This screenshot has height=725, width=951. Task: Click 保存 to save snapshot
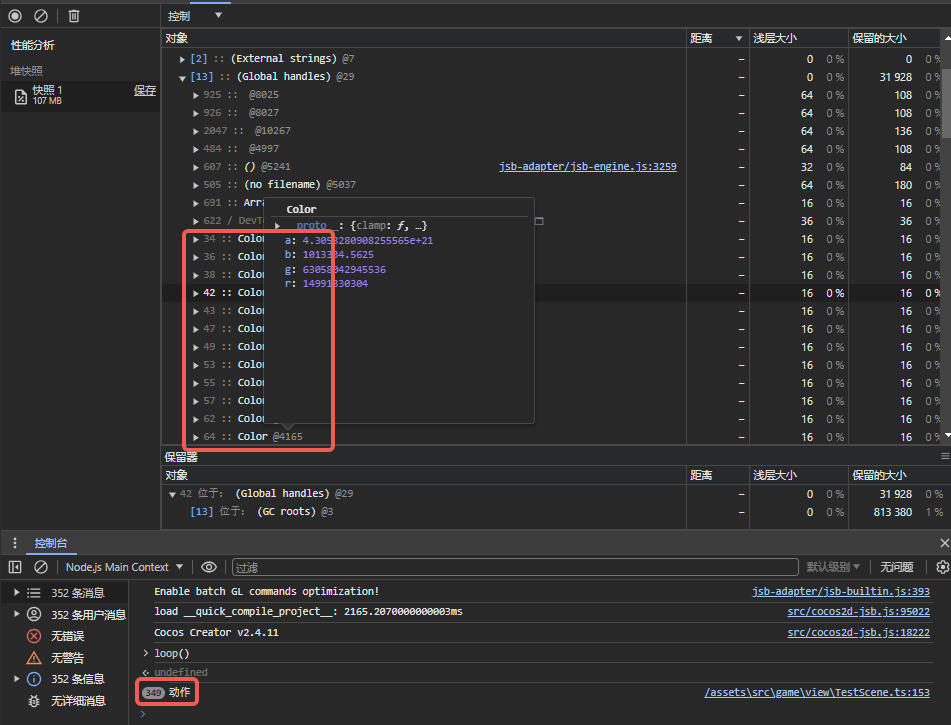tap(145, 90)
